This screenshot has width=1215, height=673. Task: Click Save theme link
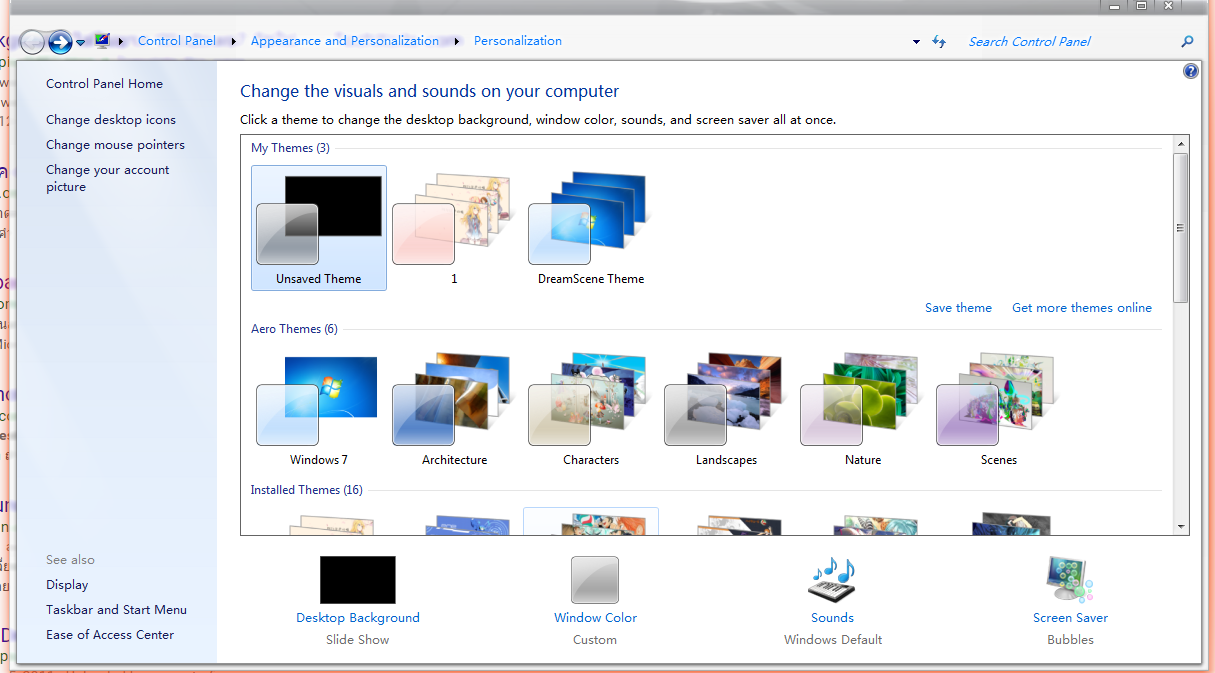[958, 308]
